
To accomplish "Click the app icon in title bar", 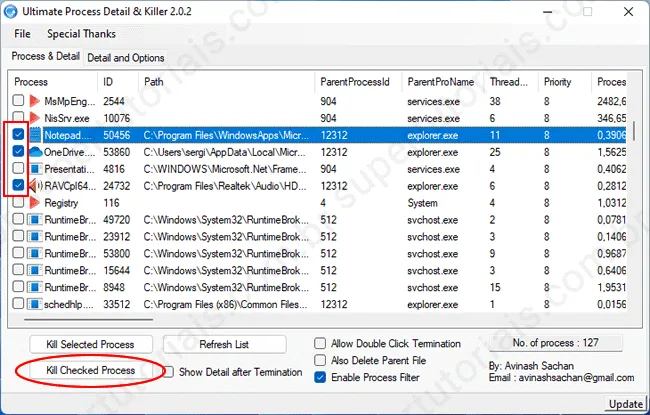I will 10,11.
